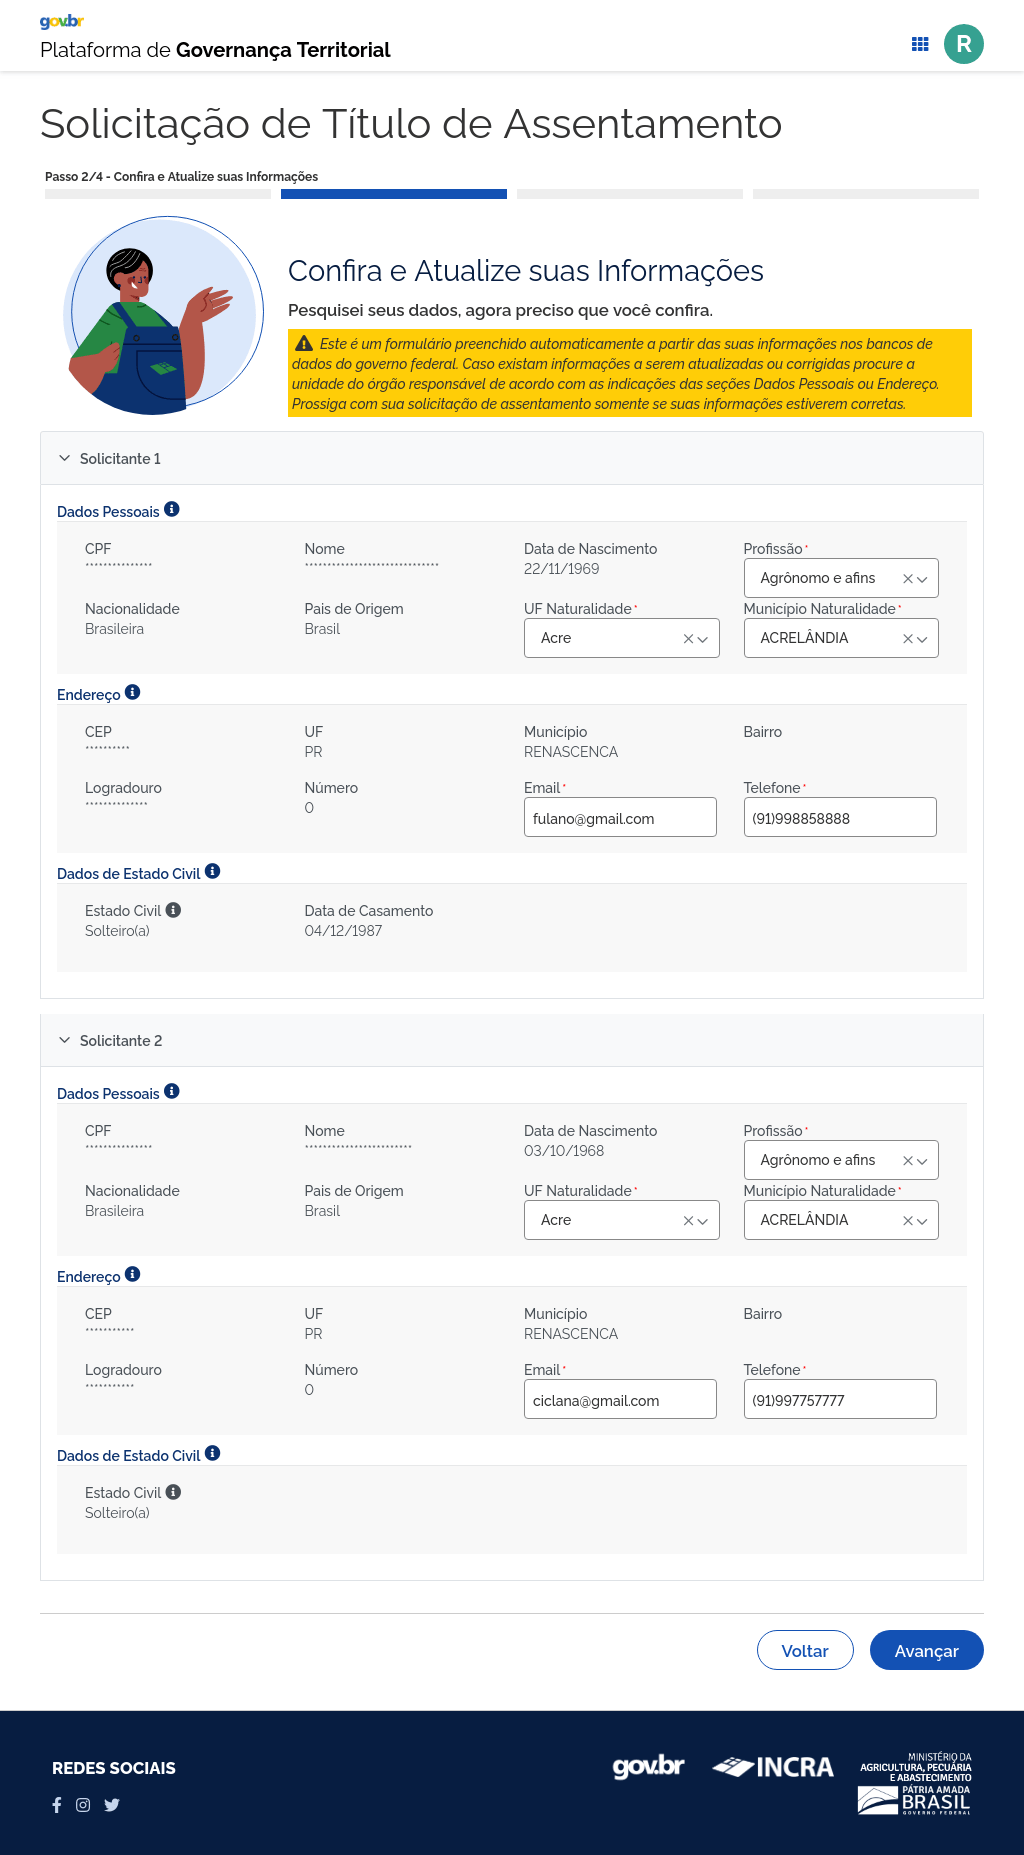Viewport: 1024px width, 1855px height.
Task: Open the Instagram icon in footer
Action: [83, 1805]
